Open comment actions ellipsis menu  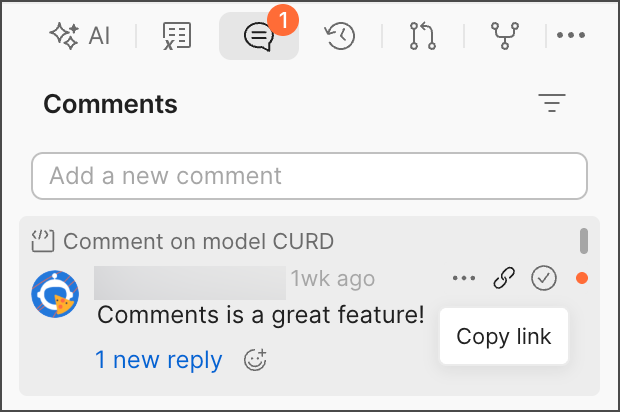(x=464, y=279)
